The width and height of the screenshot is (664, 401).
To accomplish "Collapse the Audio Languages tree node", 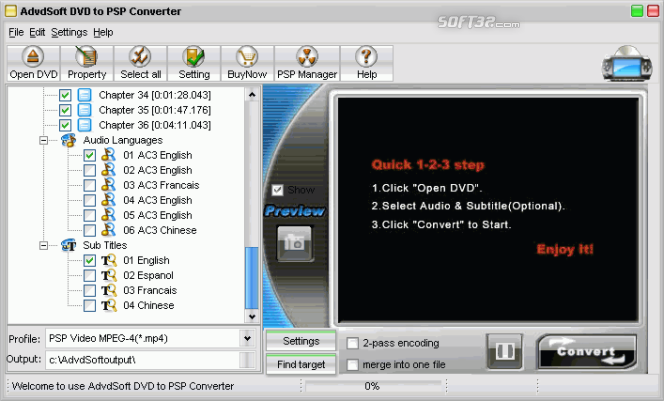I will (x=43, y=140).
